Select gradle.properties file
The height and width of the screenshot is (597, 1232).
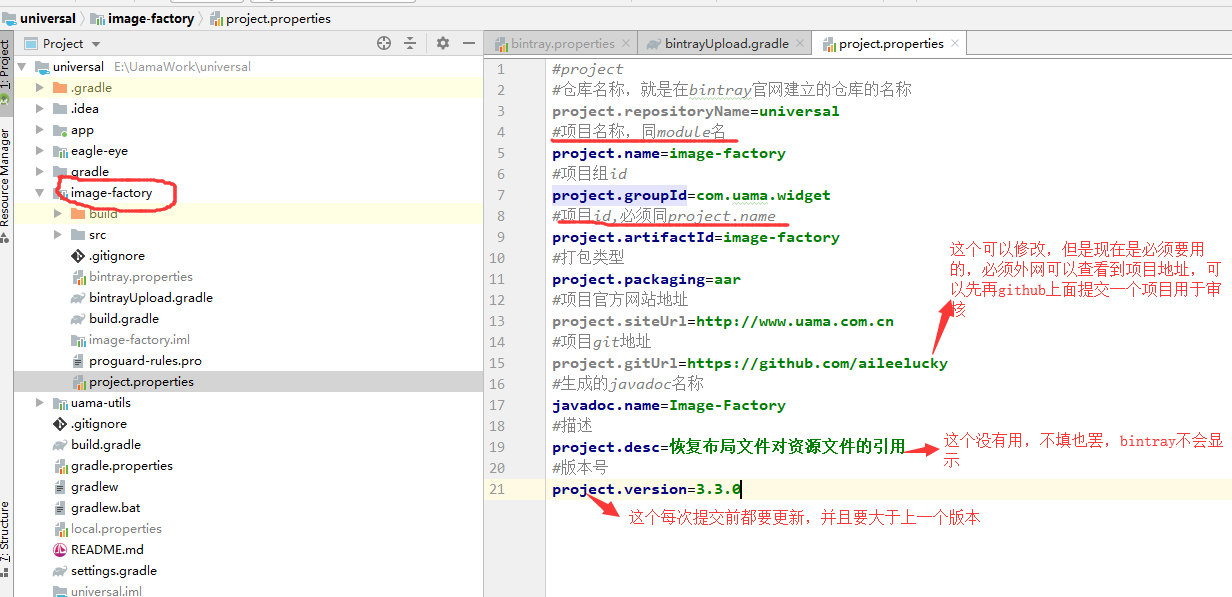tap(121, 466)
